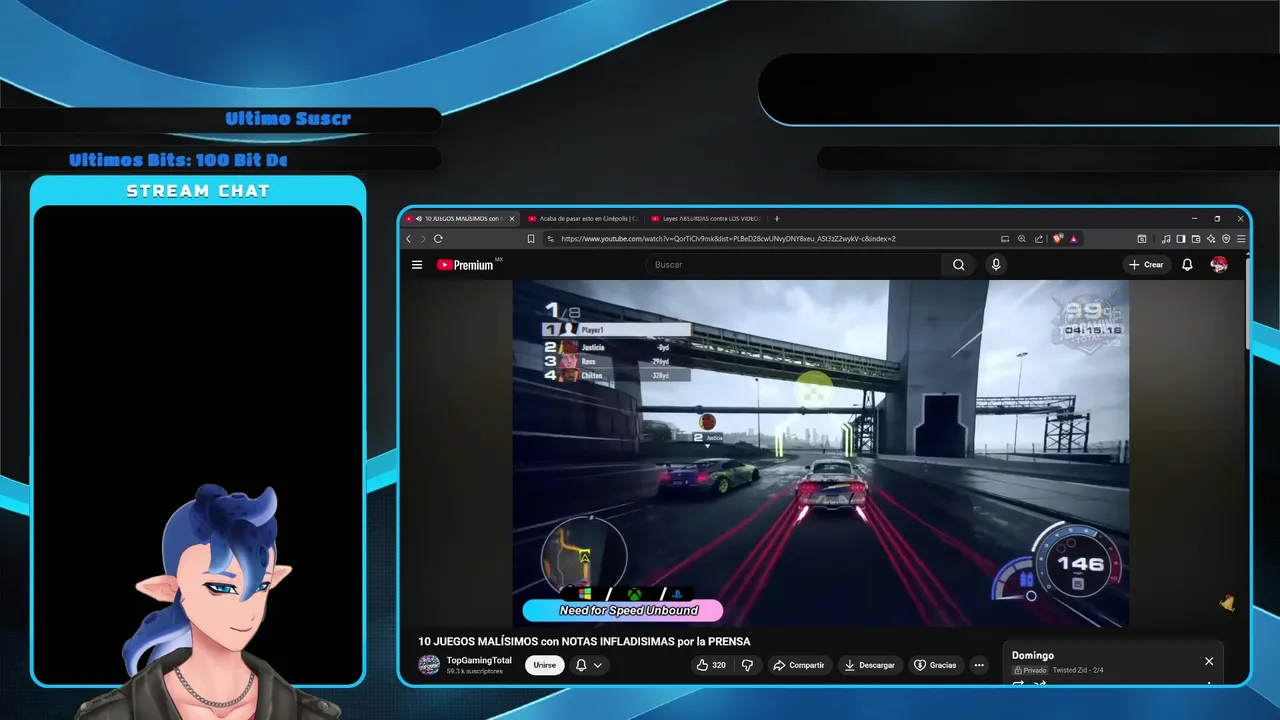Open a new browser tab with plus
This screenshot has width=1280, height=720.
(777, 218)
